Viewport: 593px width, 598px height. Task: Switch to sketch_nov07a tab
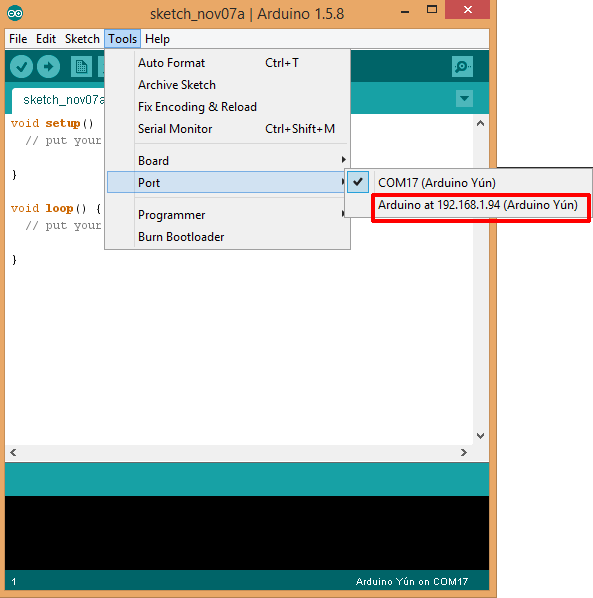[x=59, y=100]
